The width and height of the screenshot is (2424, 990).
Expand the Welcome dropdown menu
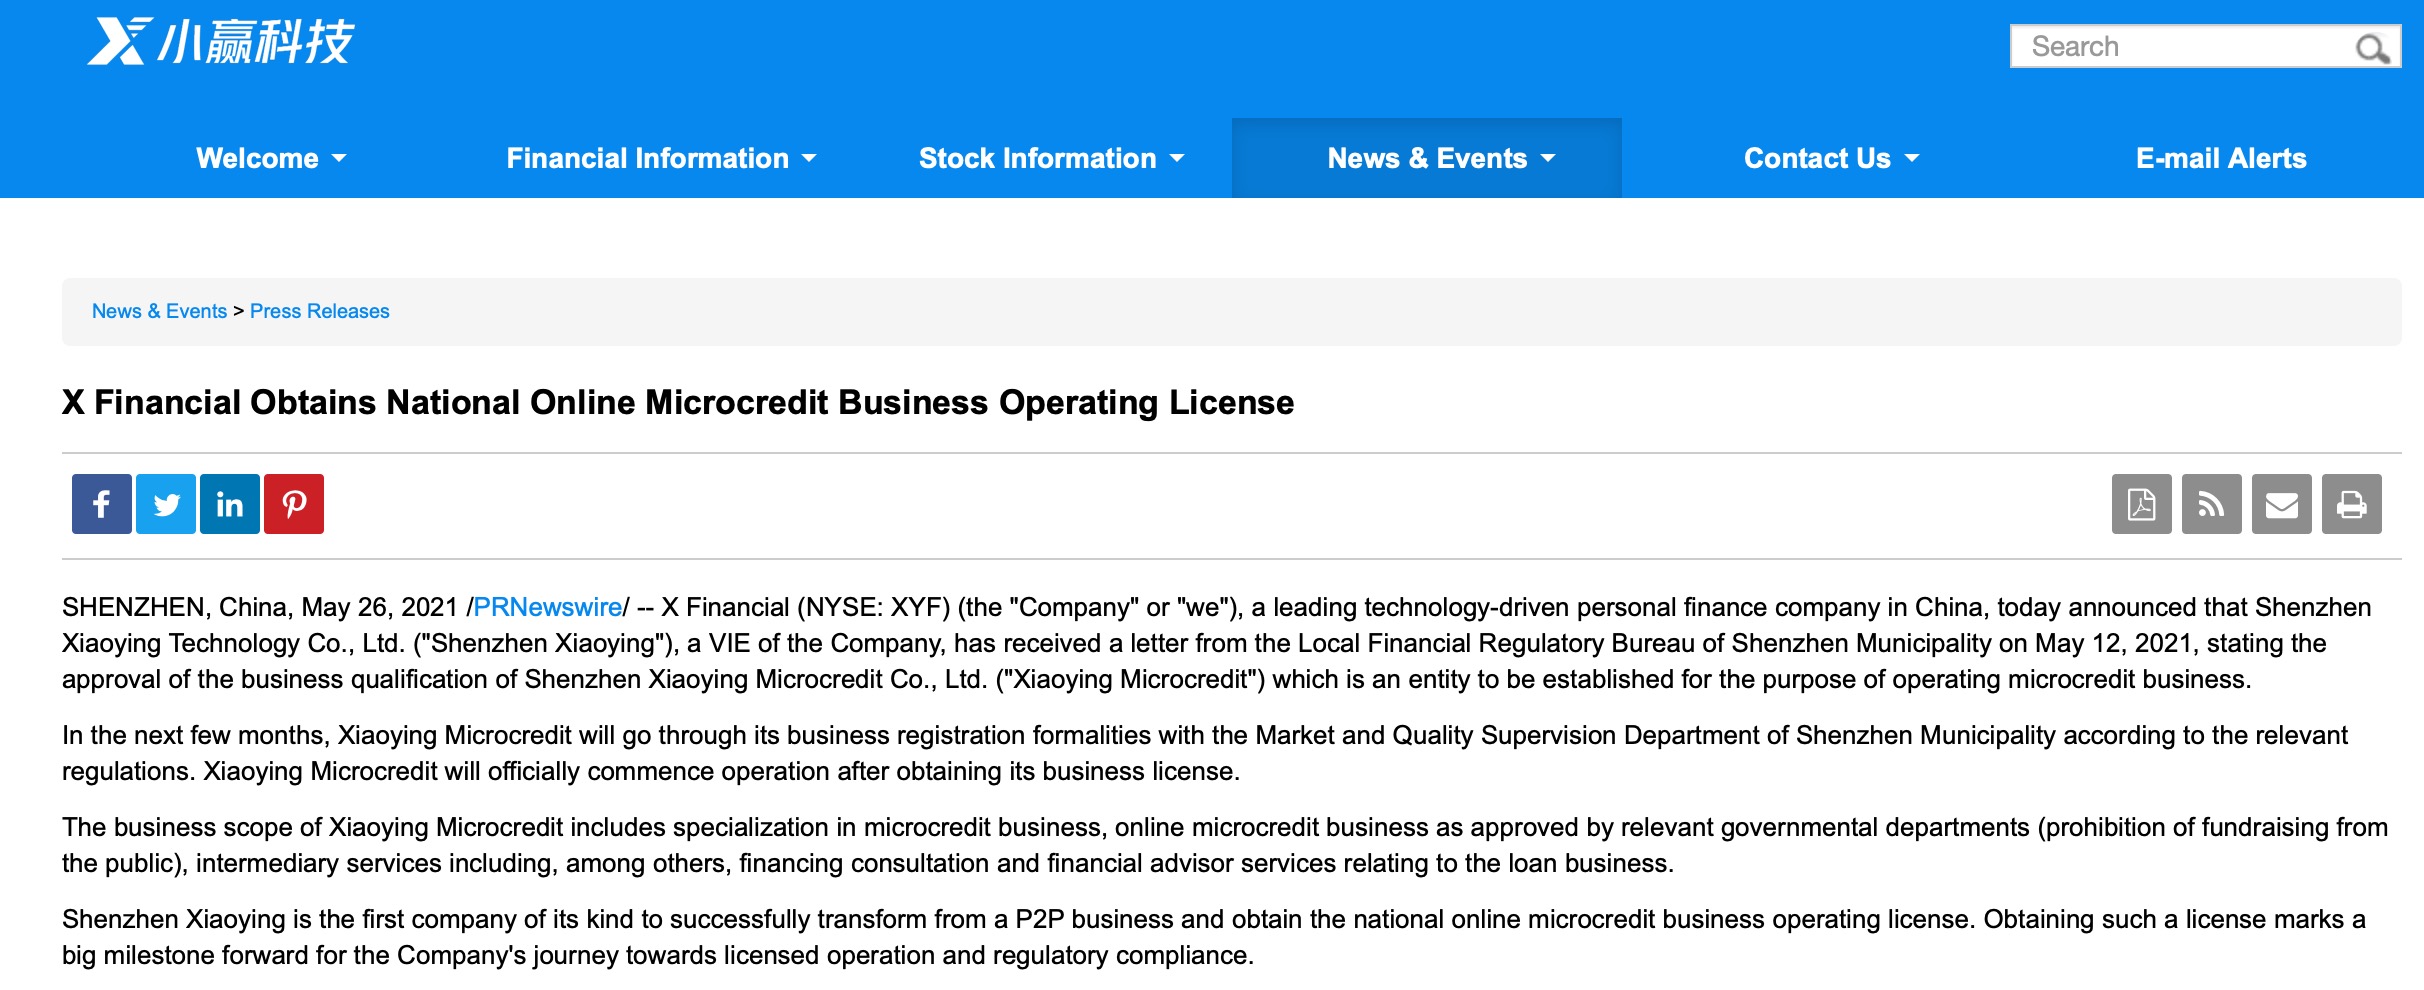point(271,158)
